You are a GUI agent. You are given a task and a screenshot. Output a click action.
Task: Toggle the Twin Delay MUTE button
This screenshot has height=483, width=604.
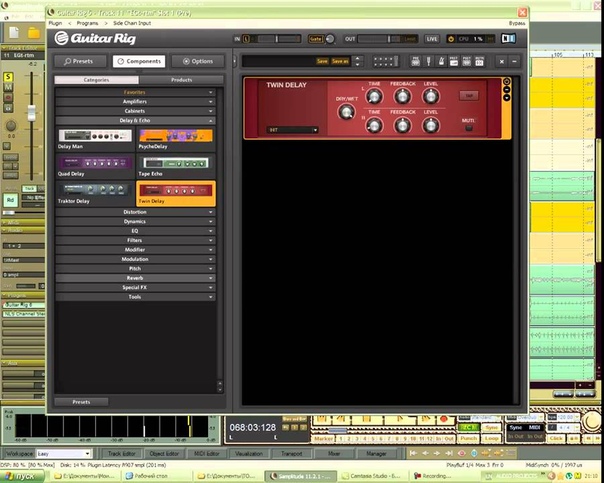pos(468,128)
